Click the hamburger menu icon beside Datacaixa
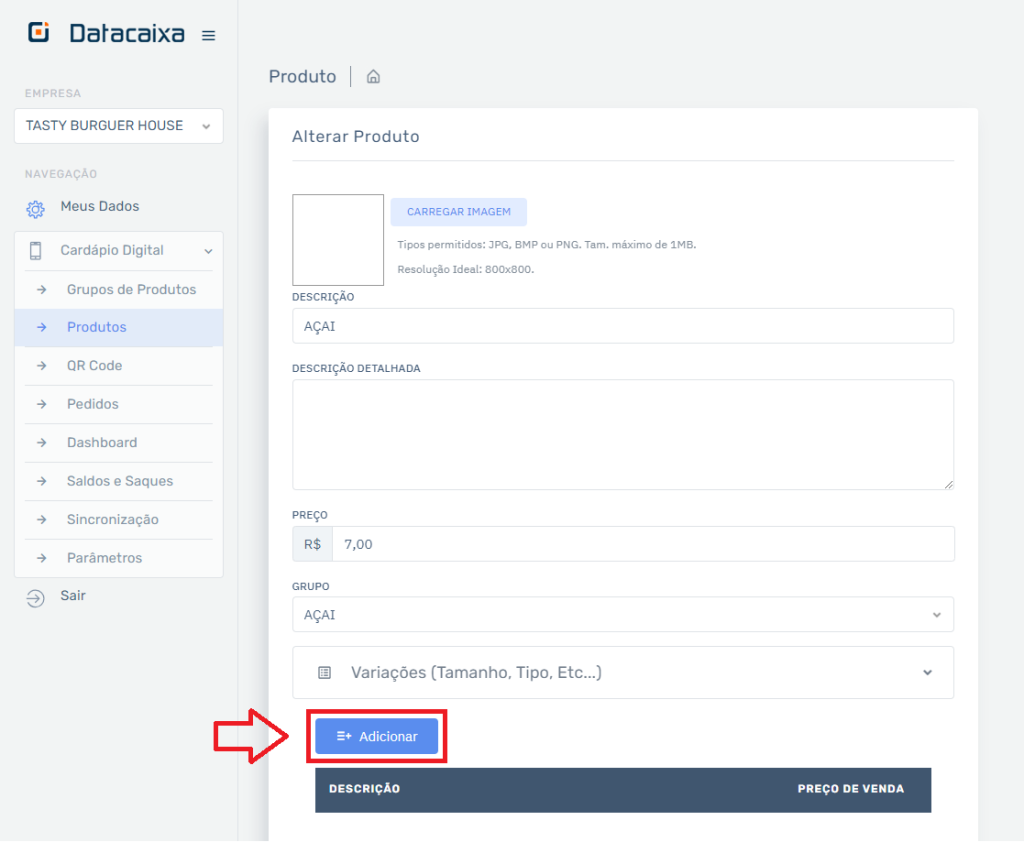This screenshot has width=1024, height=842. click(208, 32)
